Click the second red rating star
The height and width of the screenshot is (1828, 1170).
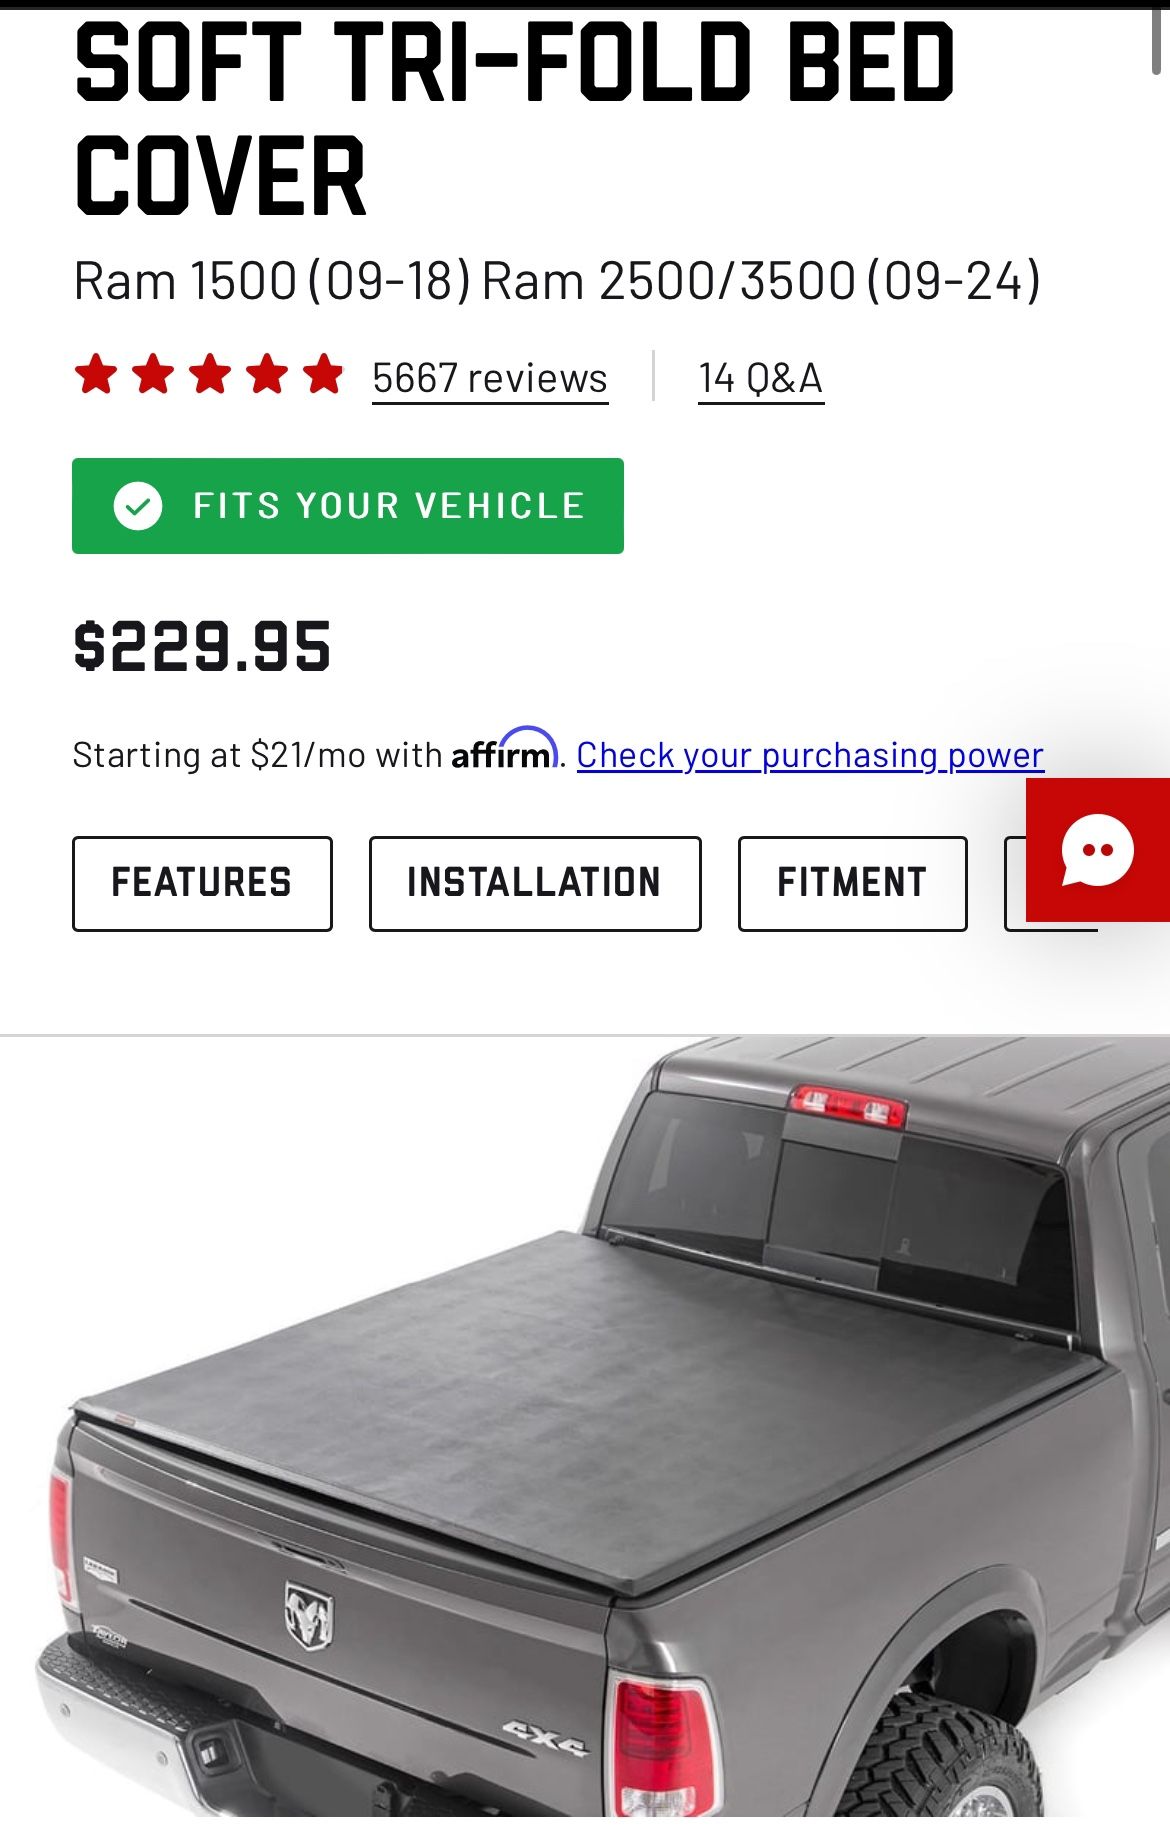[153, 375]
